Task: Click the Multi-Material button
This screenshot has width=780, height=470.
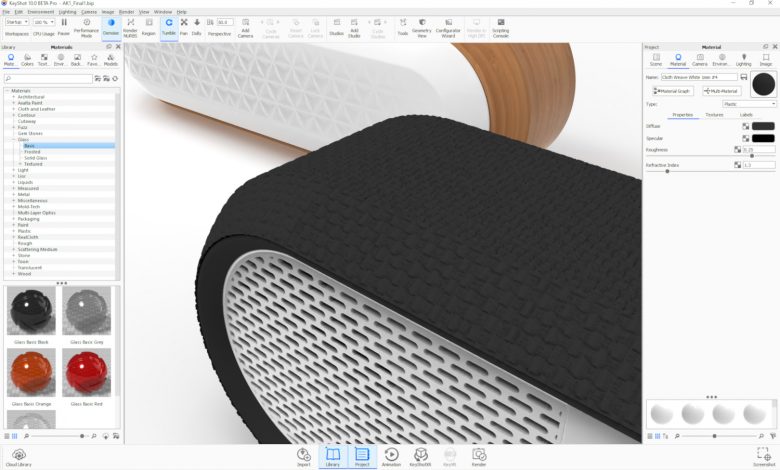Action: tap(727, 91)
